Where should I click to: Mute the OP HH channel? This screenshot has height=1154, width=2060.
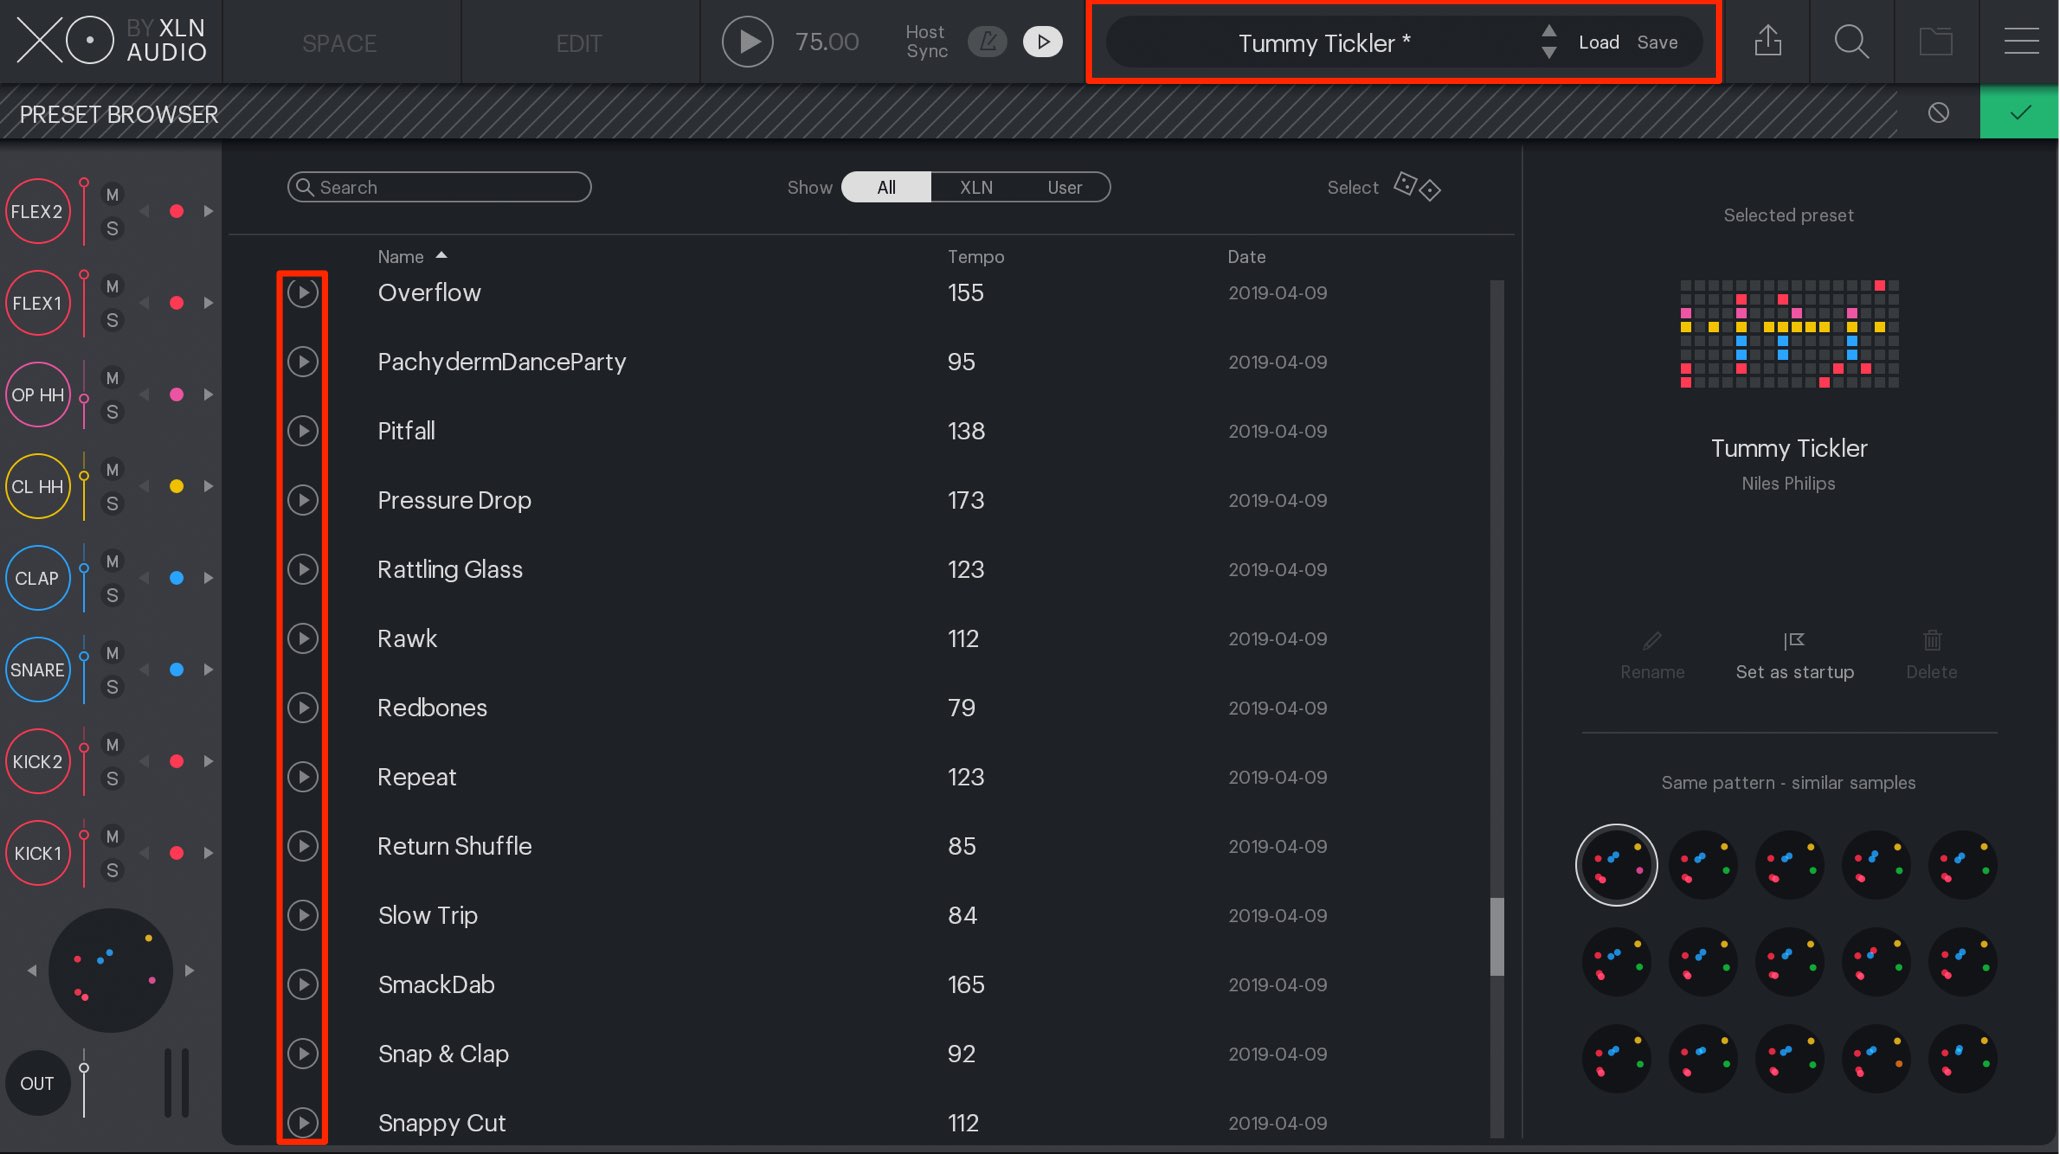(112, 378)
